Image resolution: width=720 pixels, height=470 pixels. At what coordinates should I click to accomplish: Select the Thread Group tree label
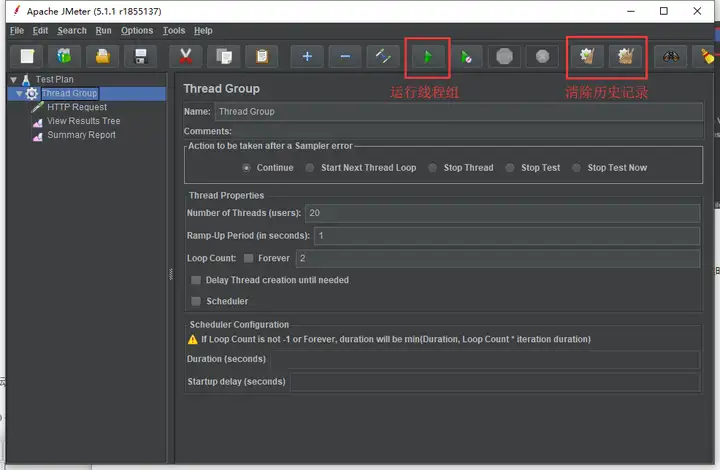pos(70,94)
